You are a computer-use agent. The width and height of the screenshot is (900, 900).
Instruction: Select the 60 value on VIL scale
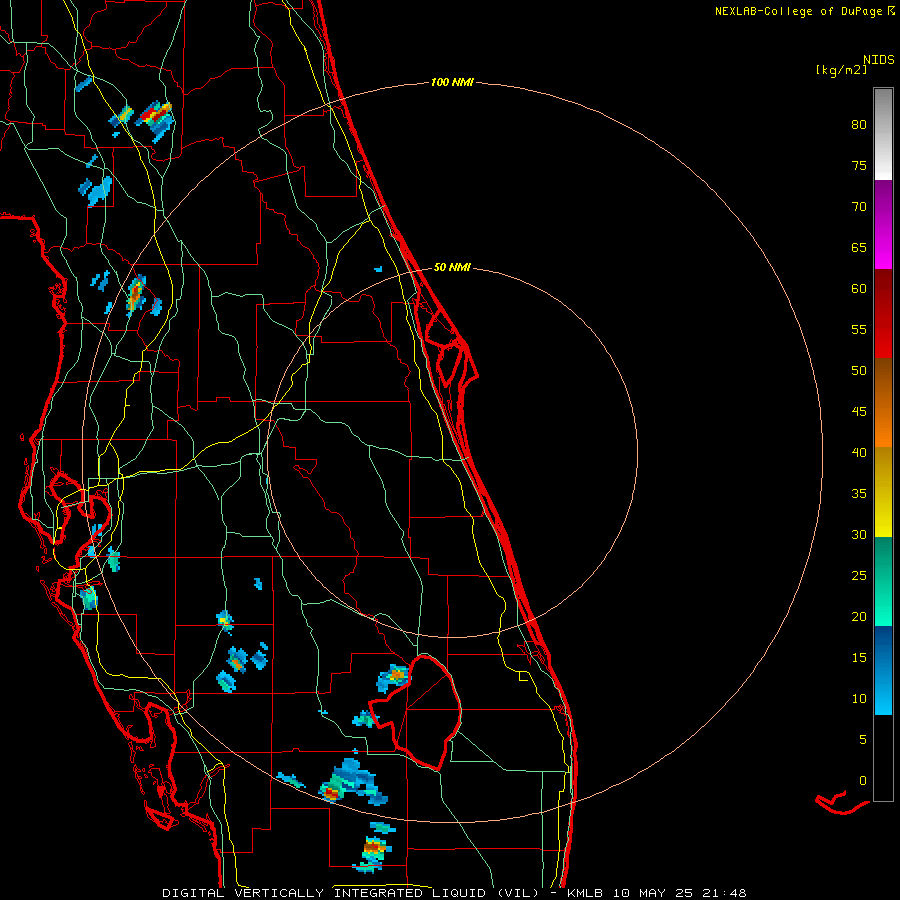[859, 289]
